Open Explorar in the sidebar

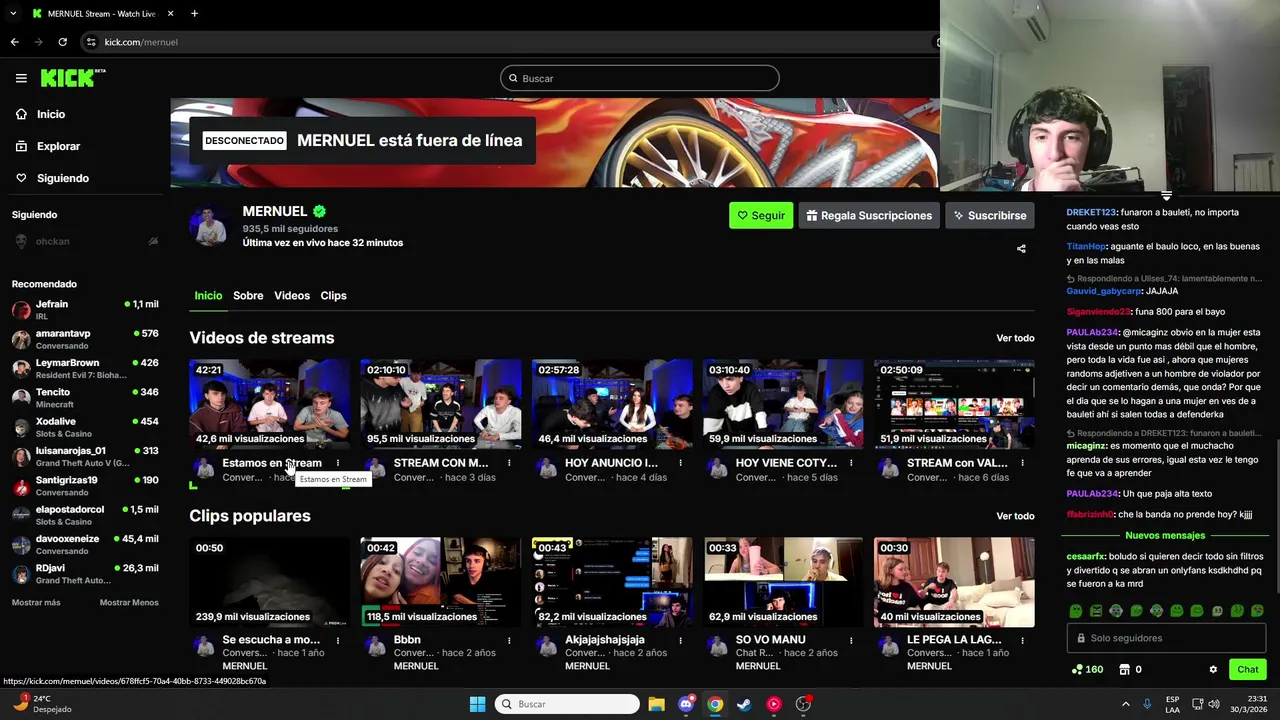47,146
